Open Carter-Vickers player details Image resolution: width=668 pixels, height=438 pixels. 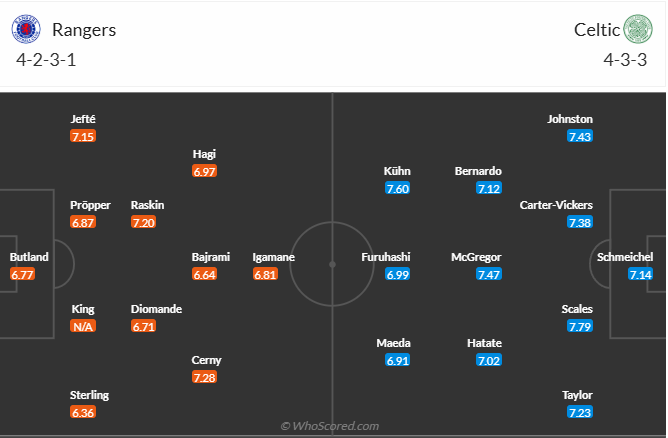tap(556, 205)
